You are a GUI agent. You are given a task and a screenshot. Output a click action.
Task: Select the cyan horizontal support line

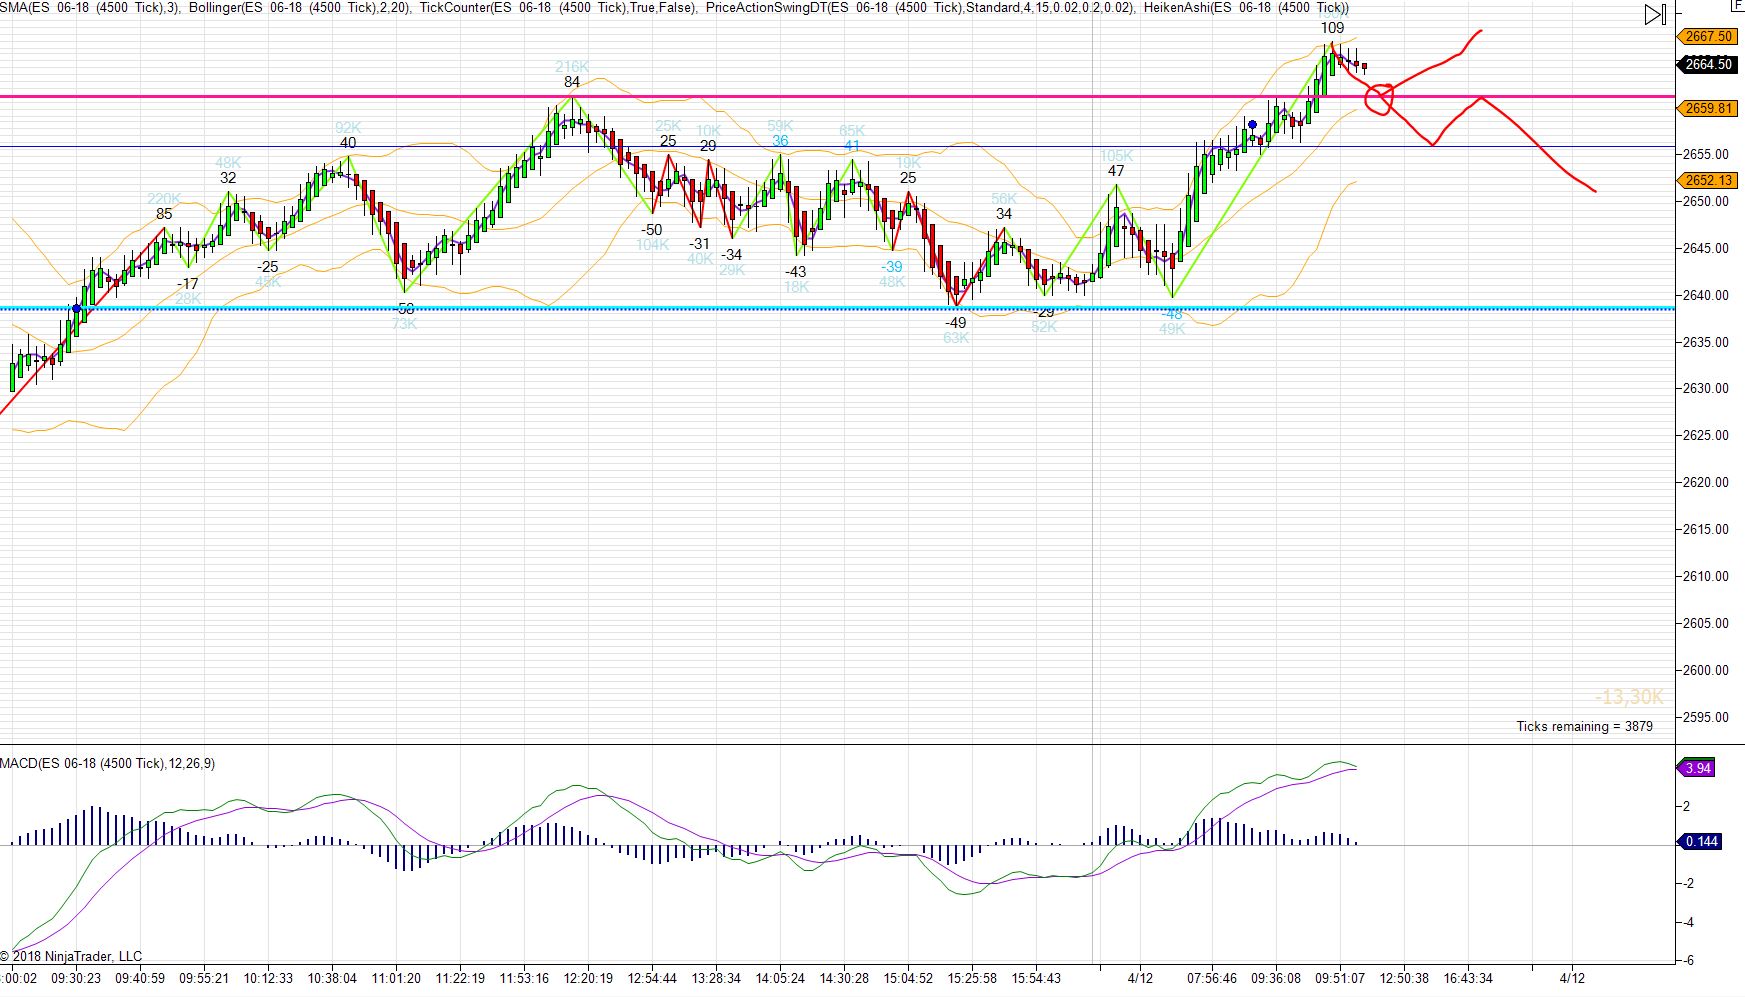pos(837,308)
